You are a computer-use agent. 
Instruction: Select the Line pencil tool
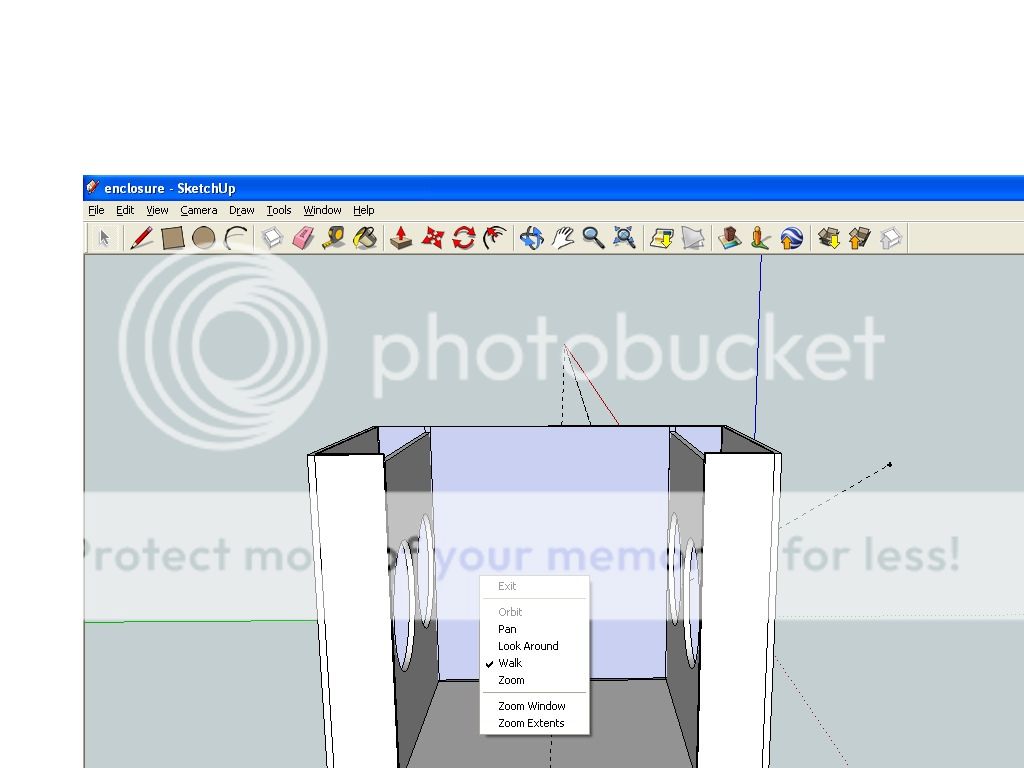[x=141, y=238]
